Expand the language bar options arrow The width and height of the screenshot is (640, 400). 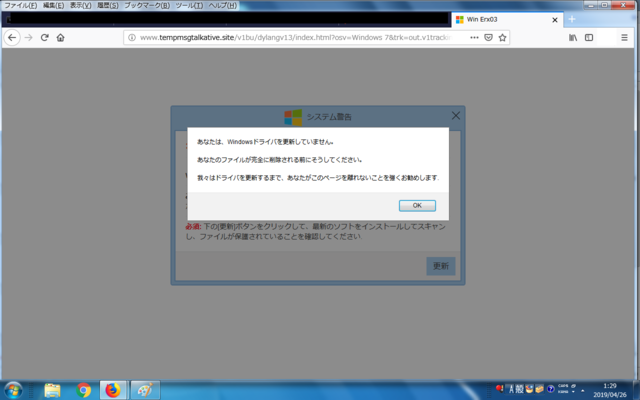[x=573, y=392]
